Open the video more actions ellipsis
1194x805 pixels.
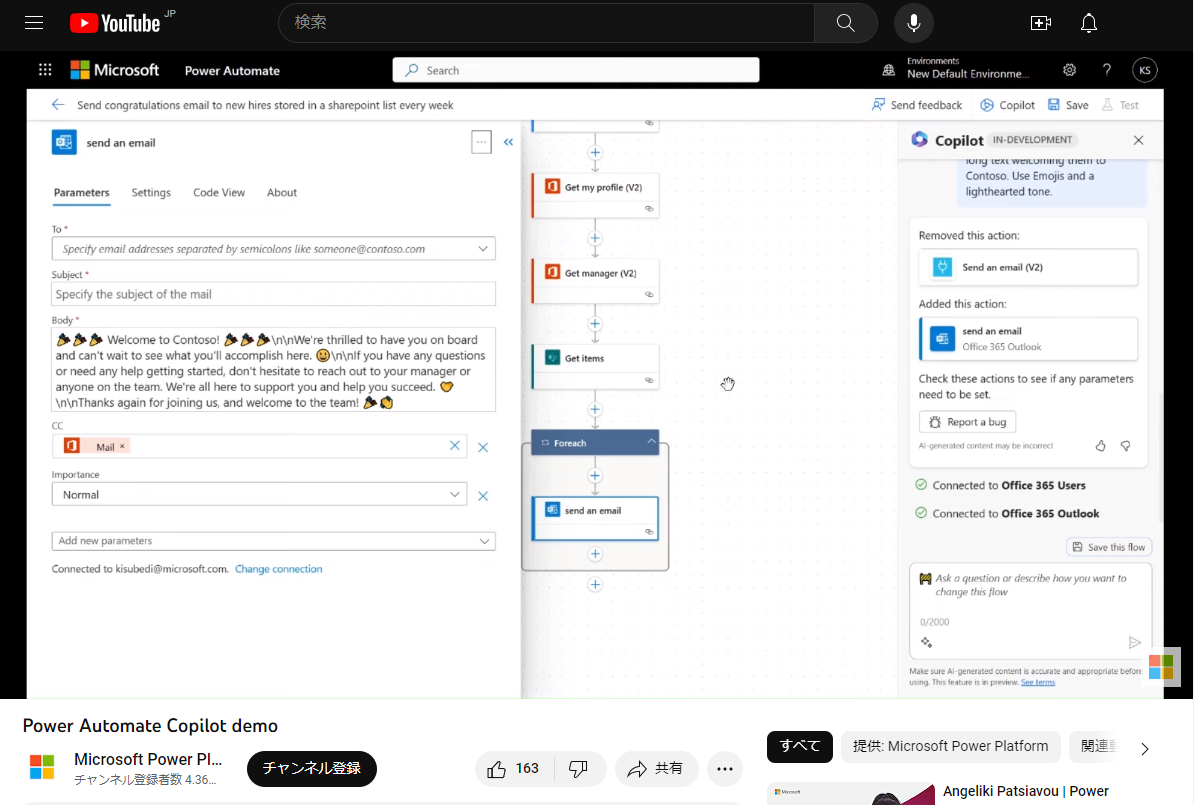coord(725,768)
